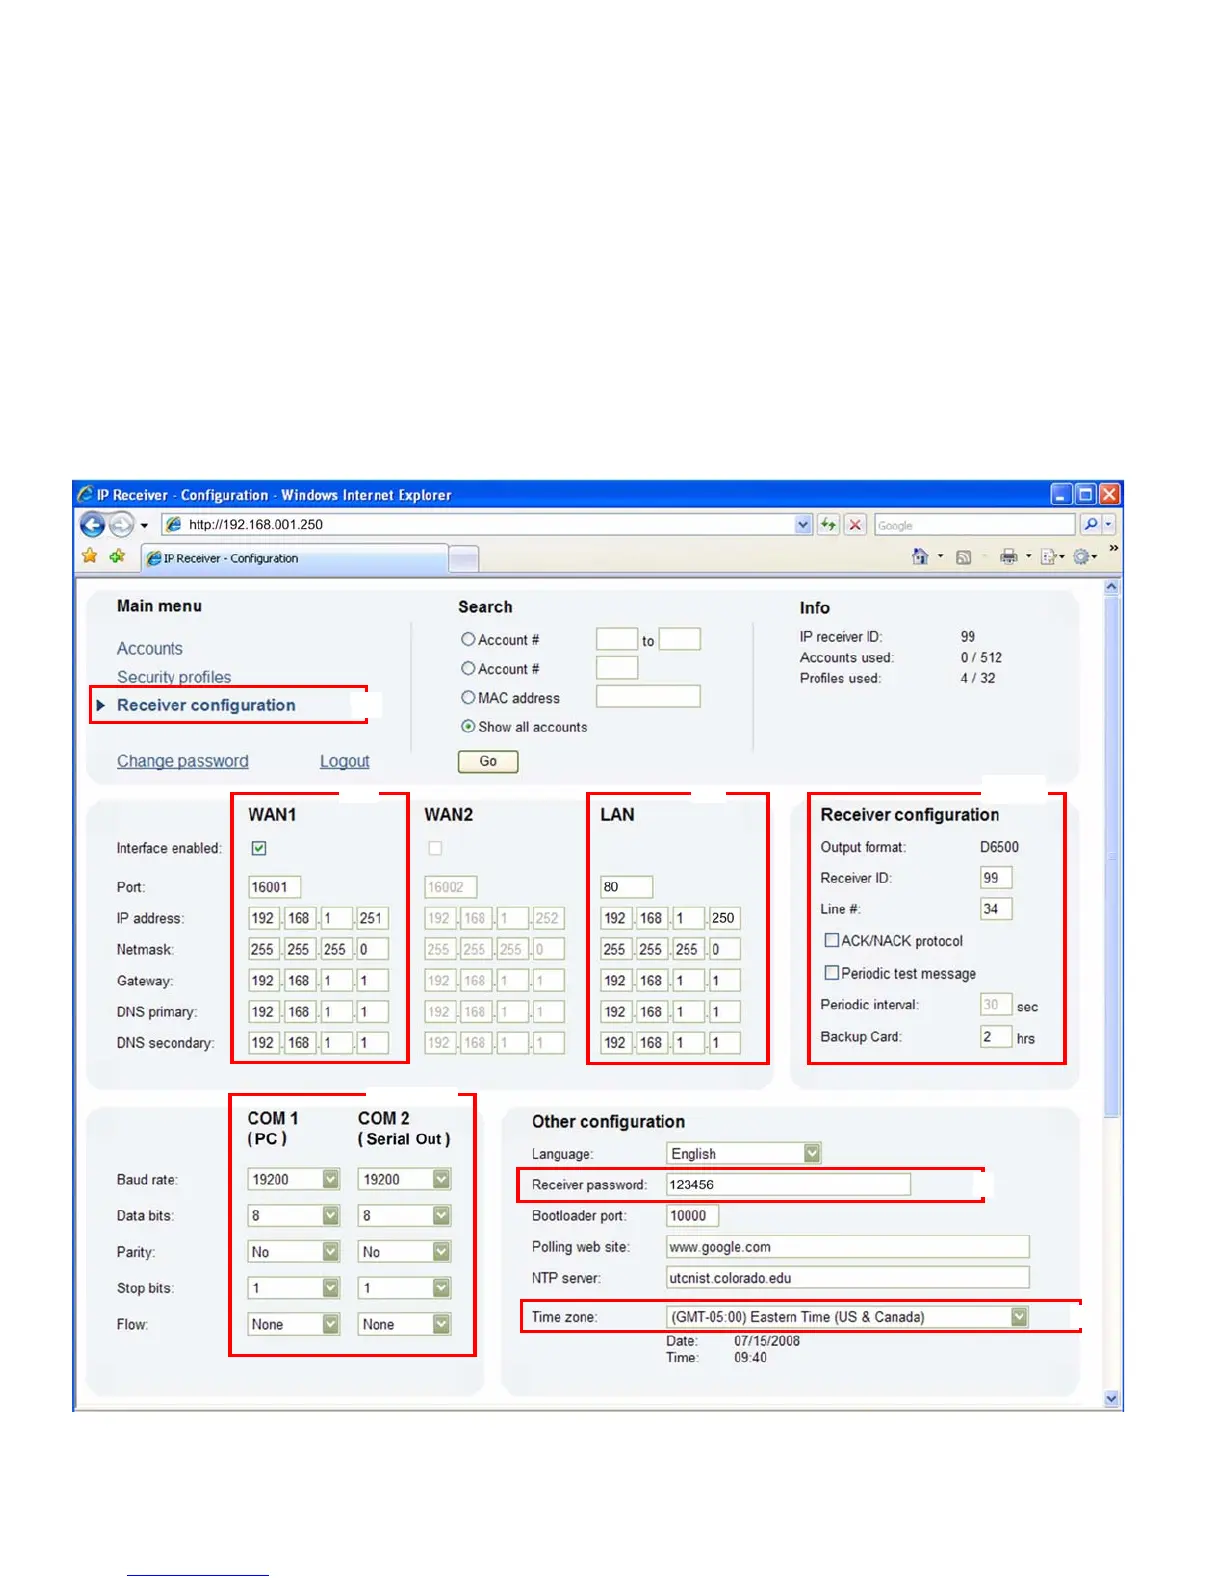Open recent pages dropdown arrow
1224x1584 pixels.
144,525
